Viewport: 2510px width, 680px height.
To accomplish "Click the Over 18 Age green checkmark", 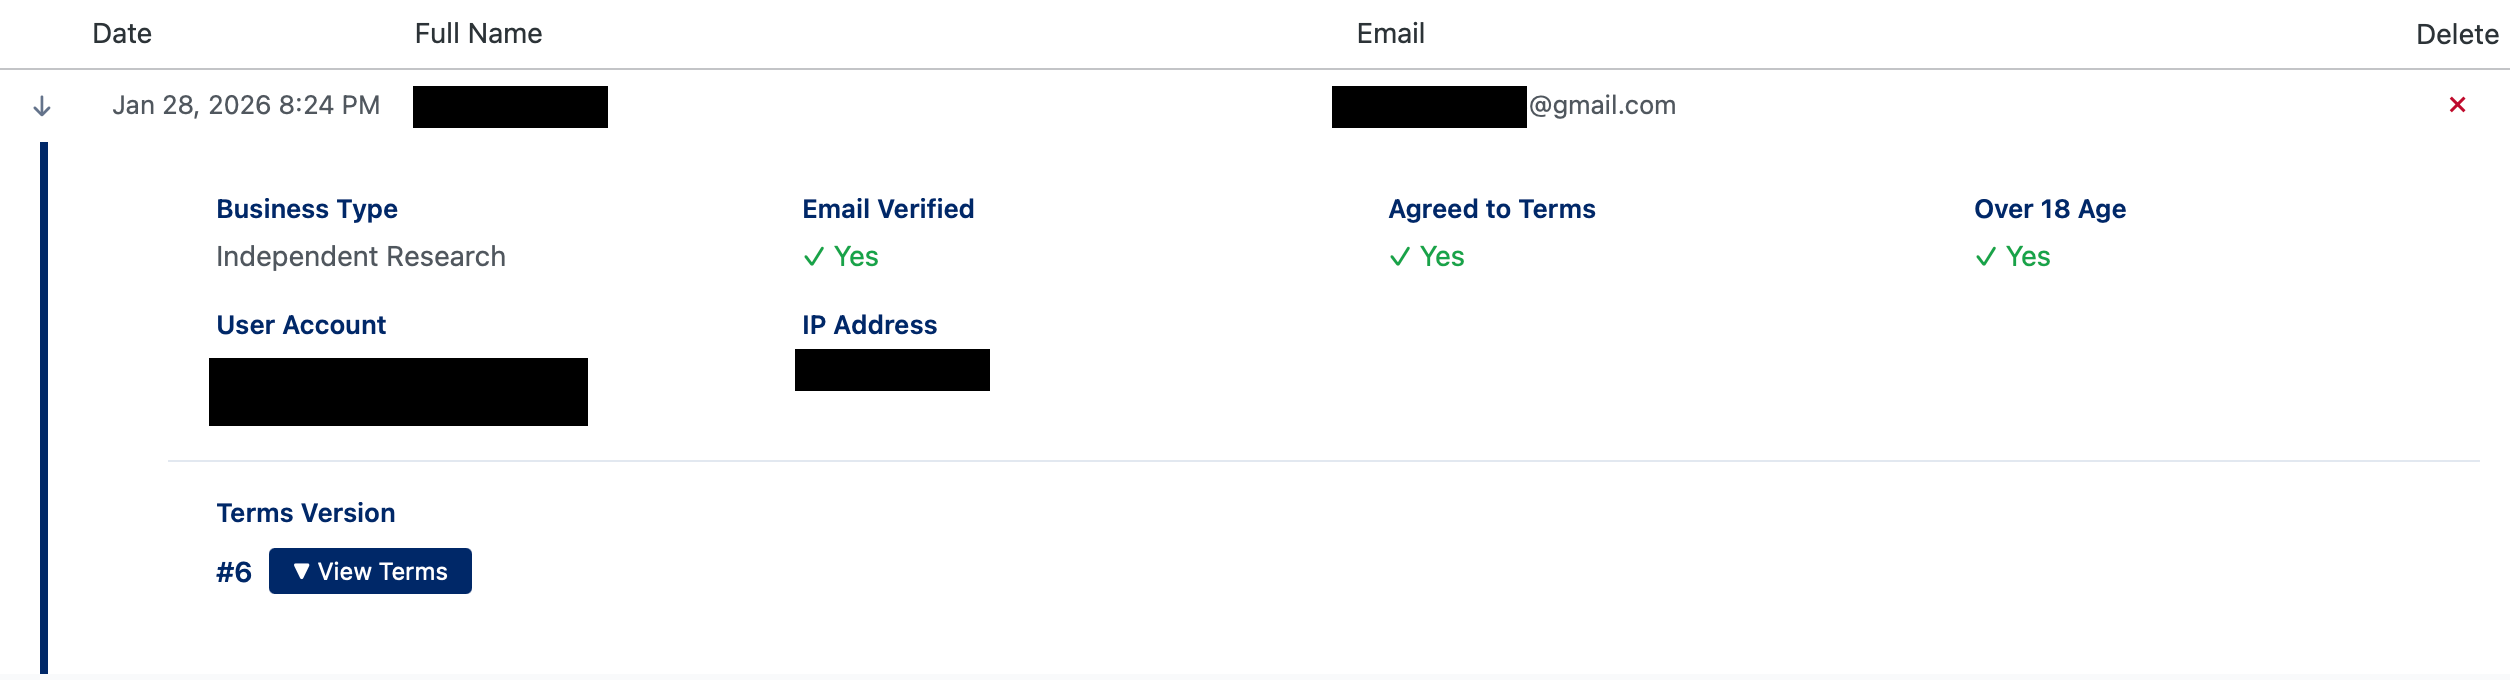I will tap(1986, 257).
